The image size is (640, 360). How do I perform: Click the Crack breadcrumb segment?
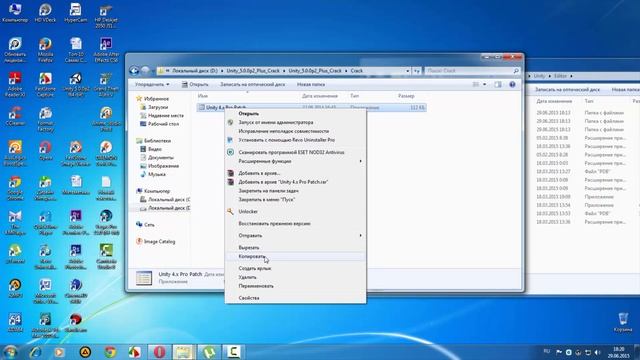click(x=356, y=71)
